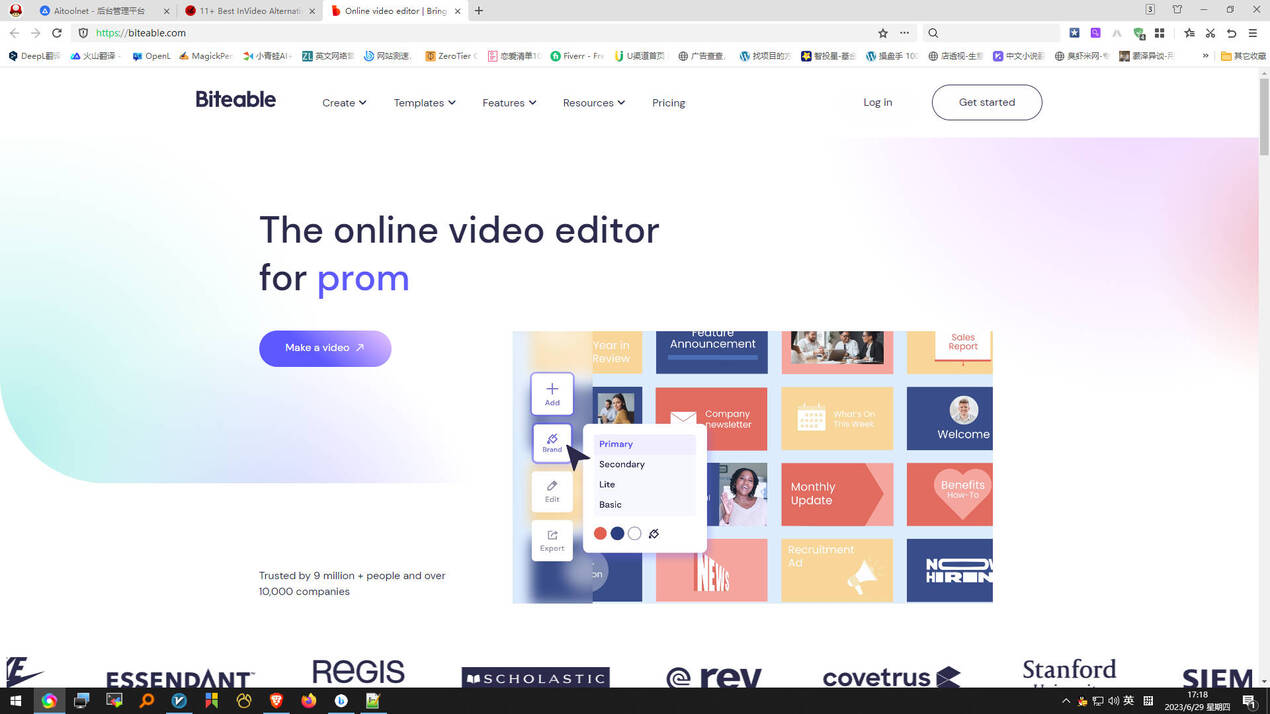Switch to the Best InVideo Alternatives tab
1270x714 pixels.
point(250,11)
